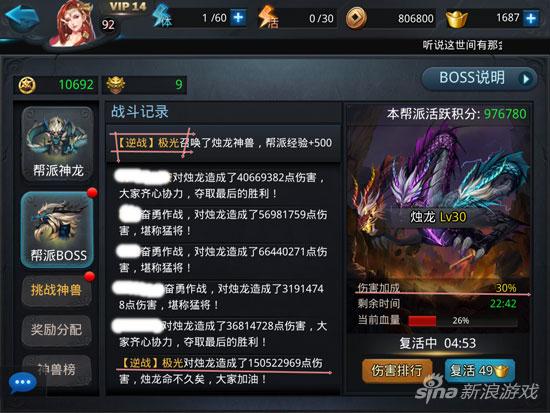550x413 pixels.
Task: Tap the copper coin currency icon
Action: click(x=356, y=18)
